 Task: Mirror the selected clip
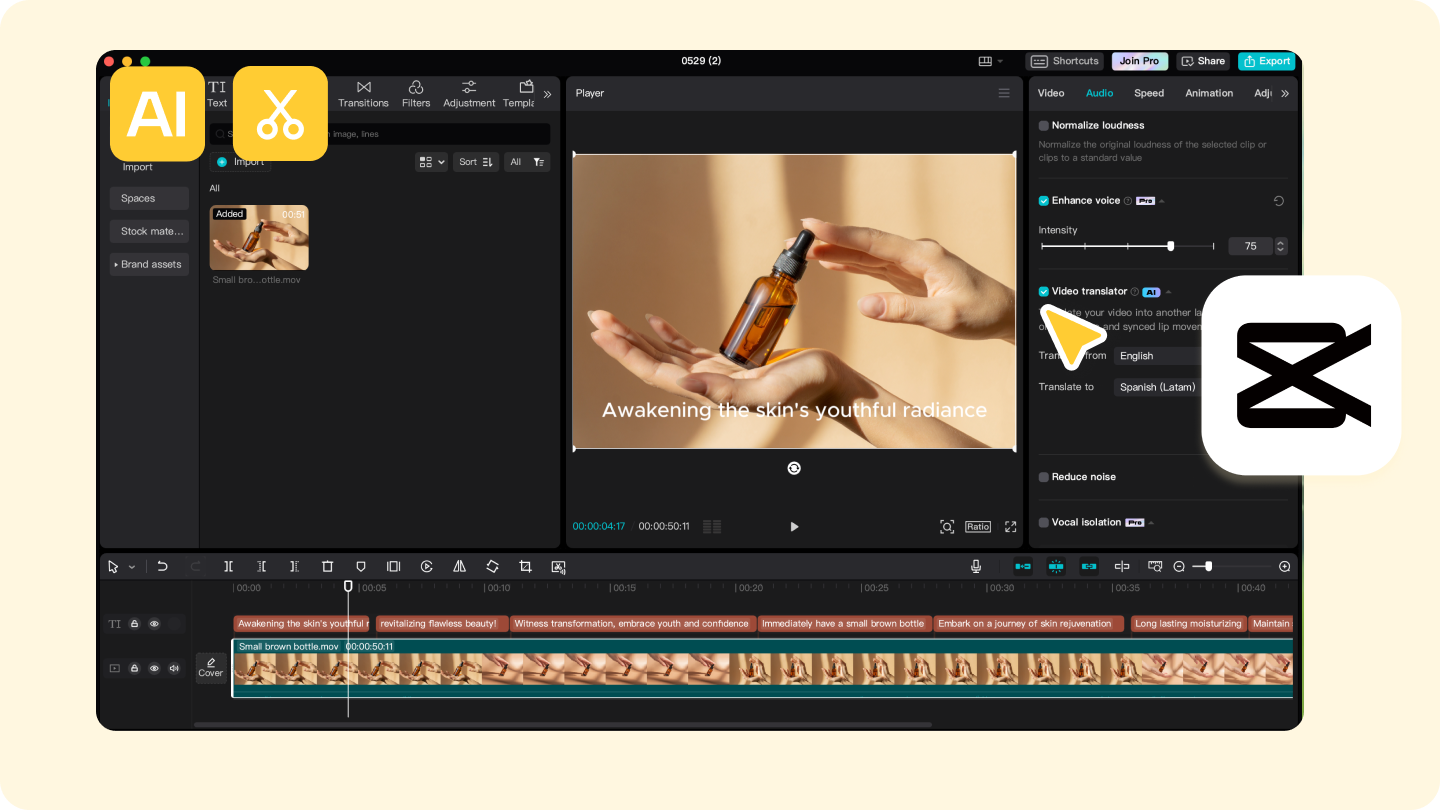459,566
